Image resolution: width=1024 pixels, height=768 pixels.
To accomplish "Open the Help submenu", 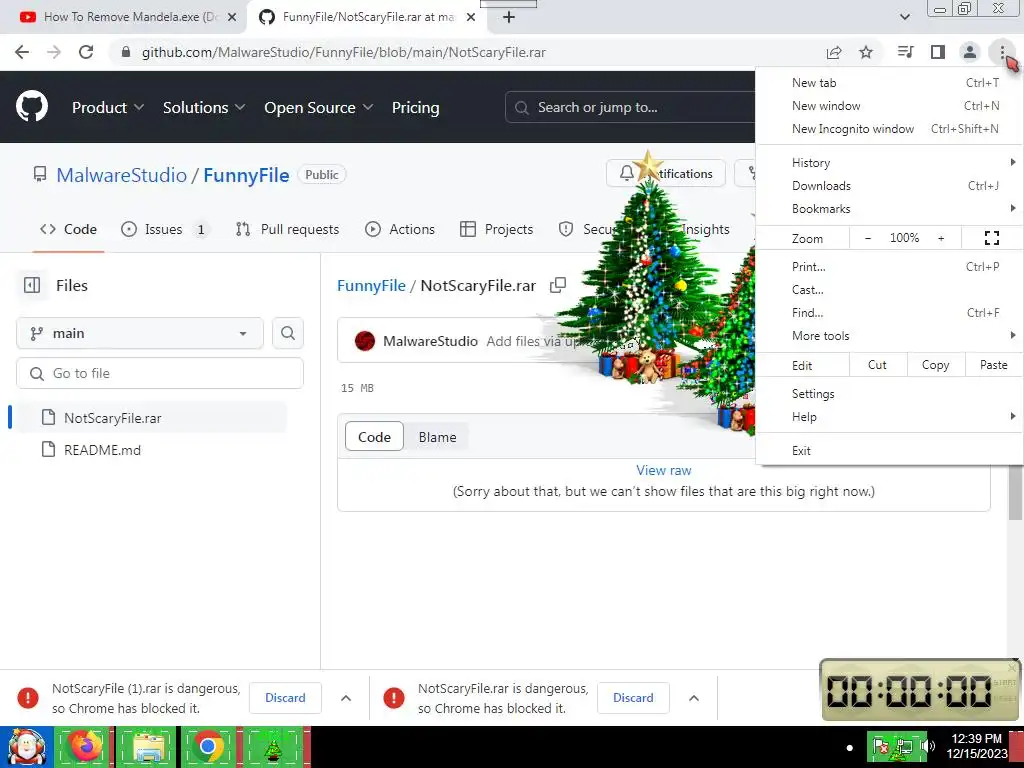I will pos(889,417).
